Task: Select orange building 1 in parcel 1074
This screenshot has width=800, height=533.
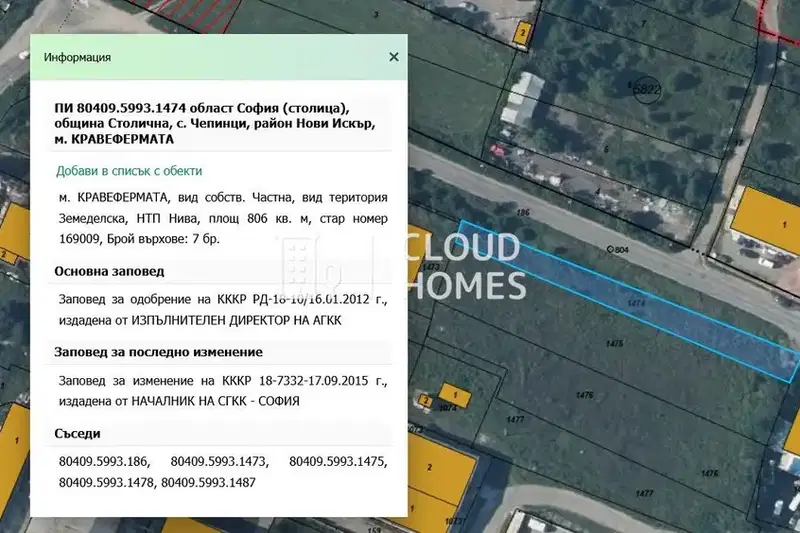Action: point(455,395)
